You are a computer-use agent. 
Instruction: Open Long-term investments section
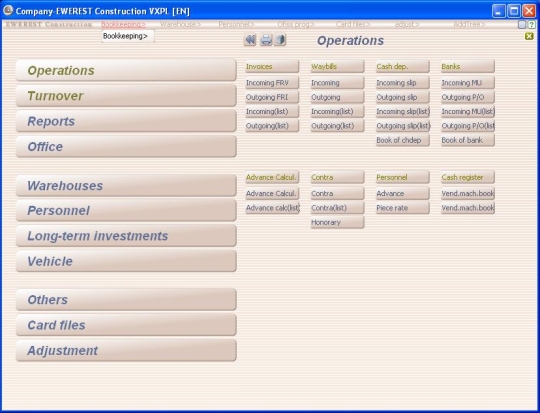(126, 236)
